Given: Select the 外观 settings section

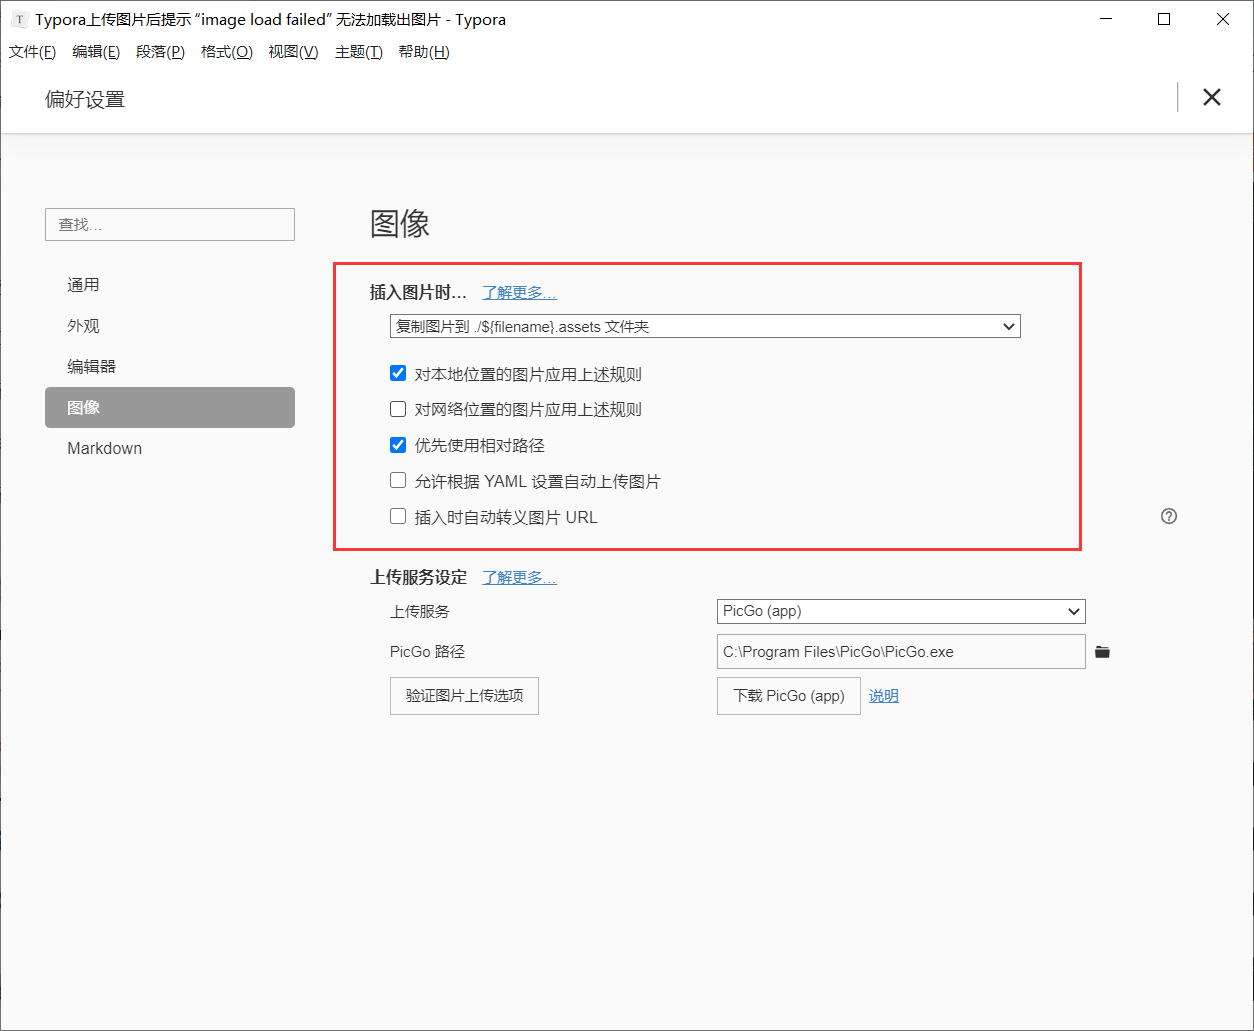Looking at the screenshot, I should 83,325.
